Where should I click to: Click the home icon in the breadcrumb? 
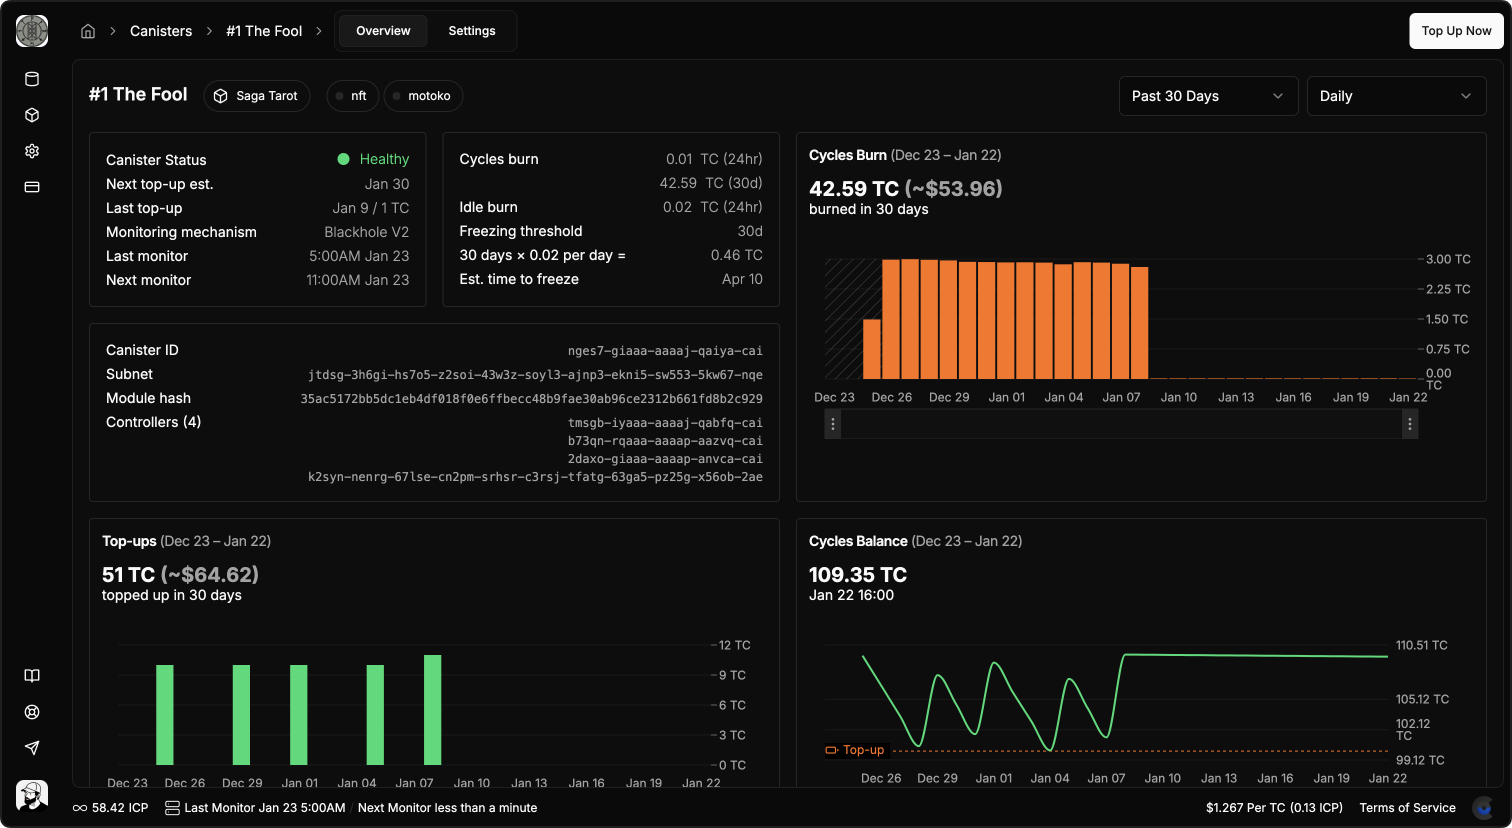87,31
